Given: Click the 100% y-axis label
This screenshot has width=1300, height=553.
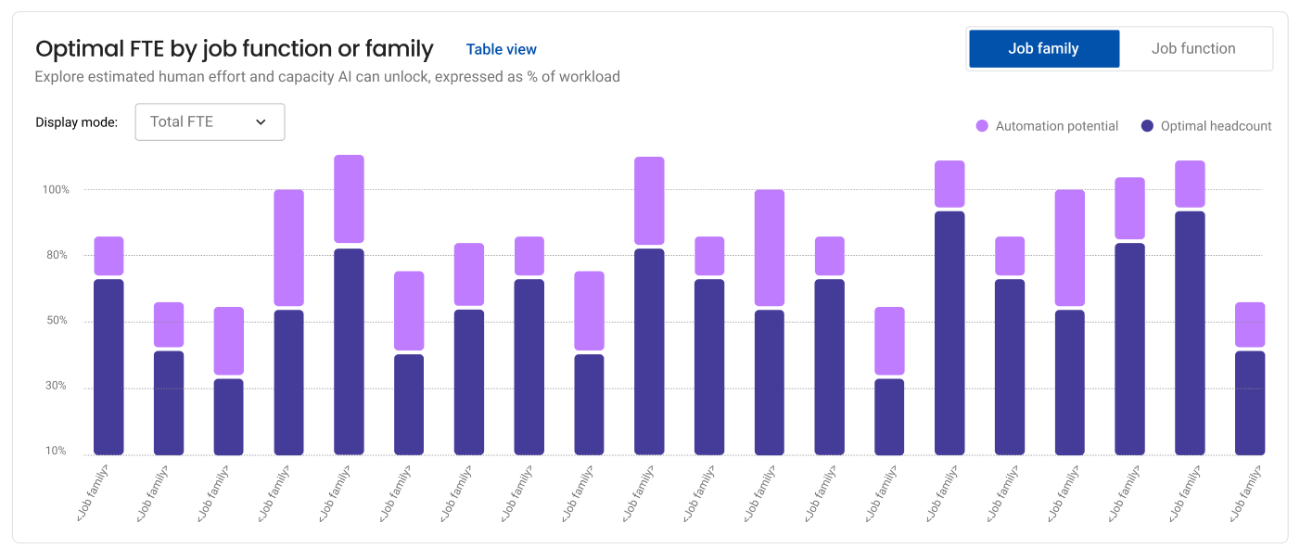Looking at the screenshot, I should point(55,190).
